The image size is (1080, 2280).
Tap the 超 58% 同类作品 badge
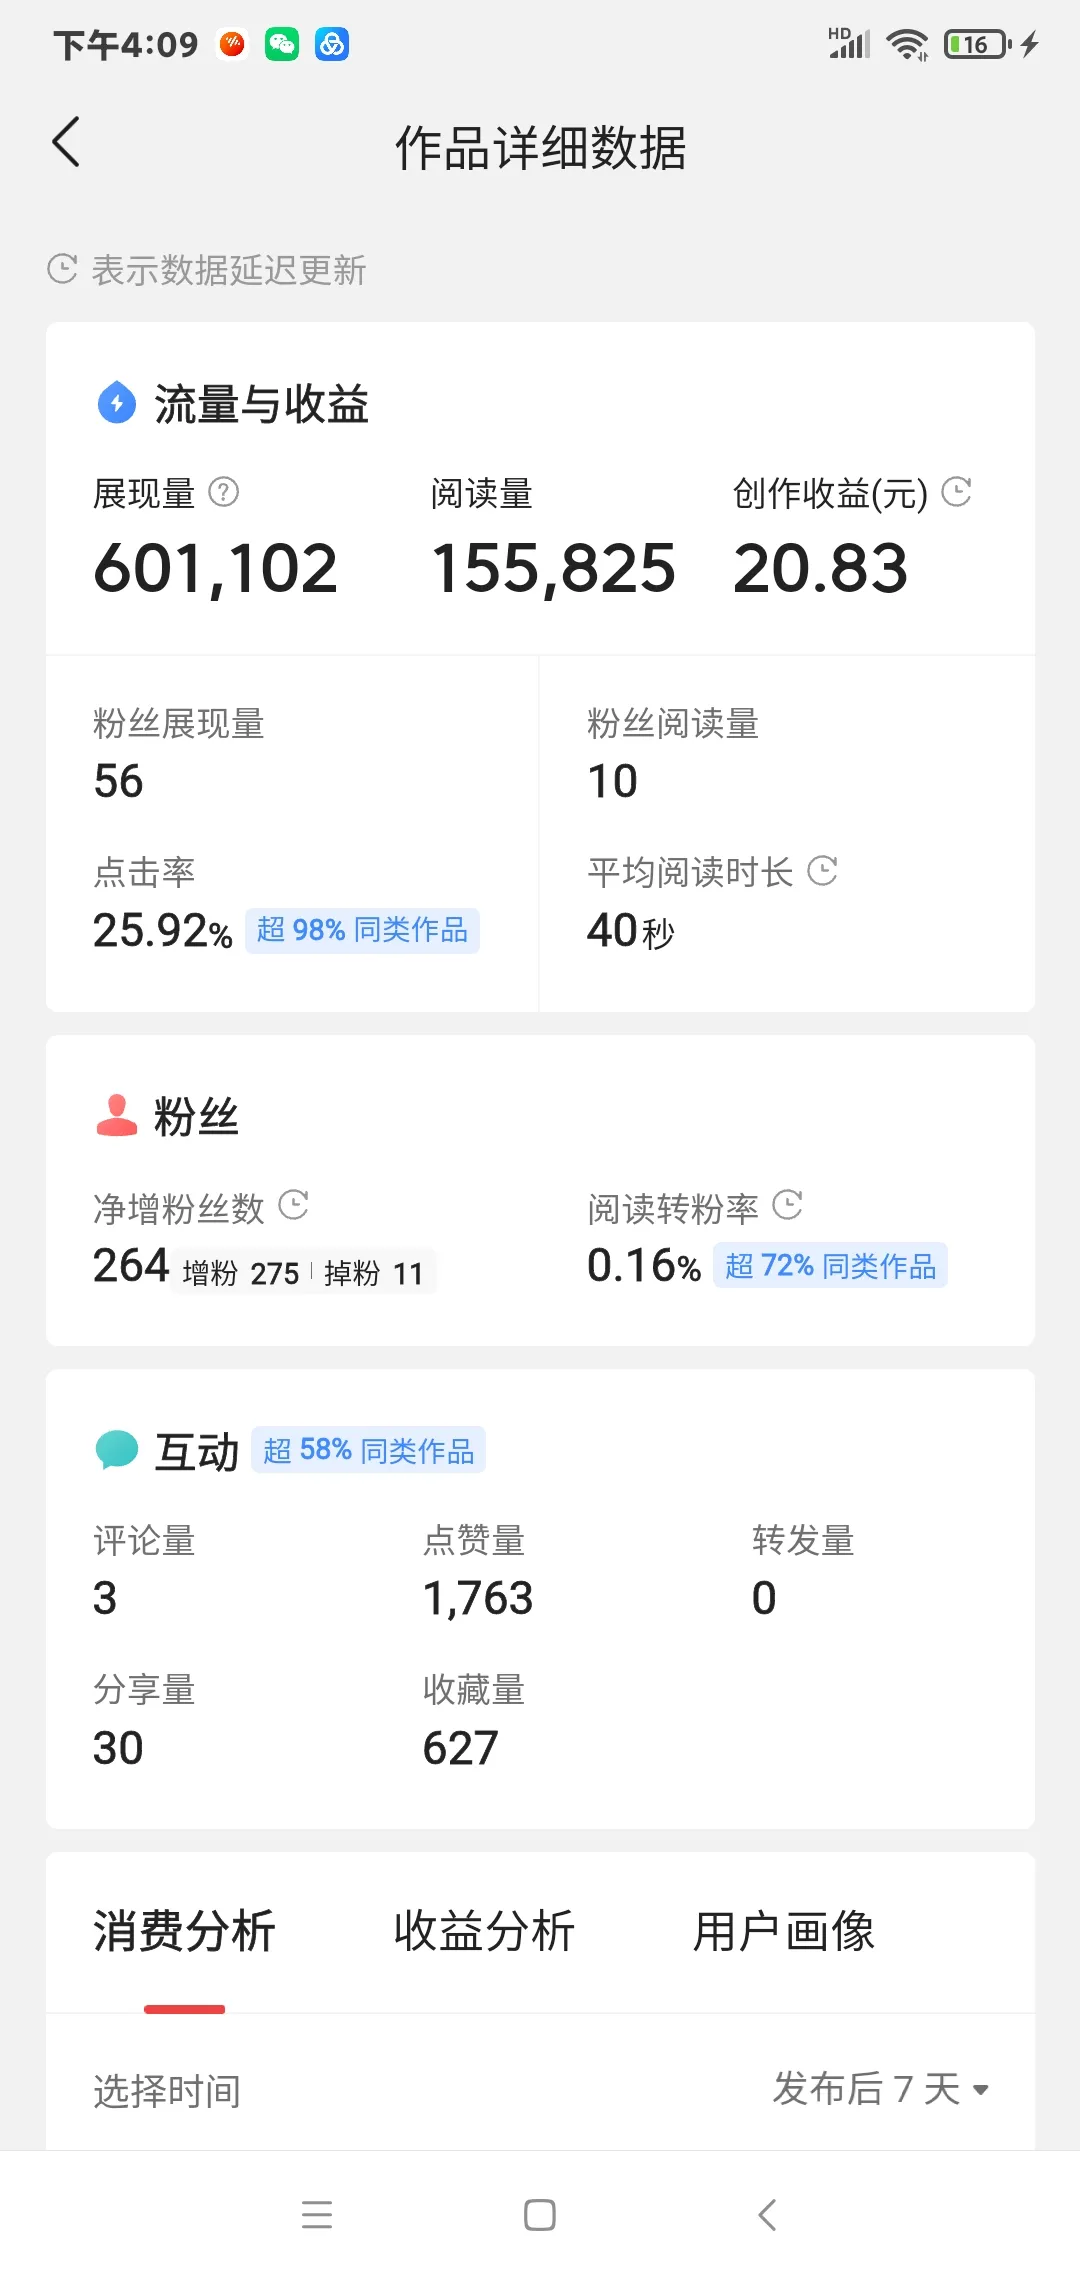[368, 1450]
